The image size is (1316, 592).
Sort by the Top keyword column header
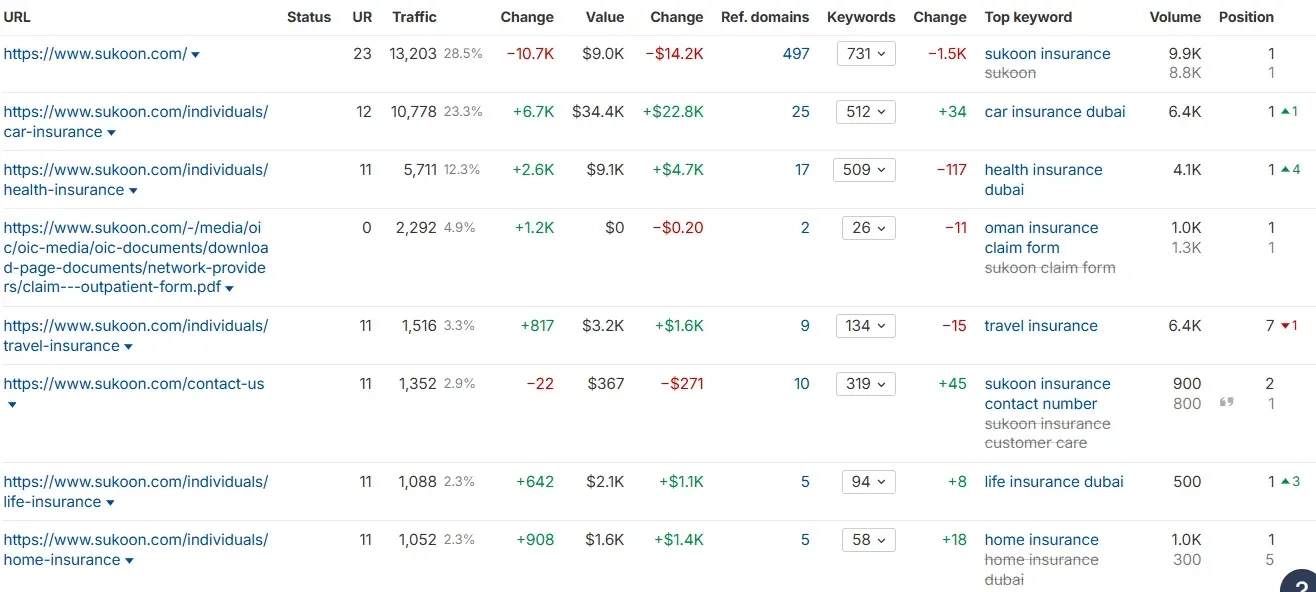[1028, 17]
